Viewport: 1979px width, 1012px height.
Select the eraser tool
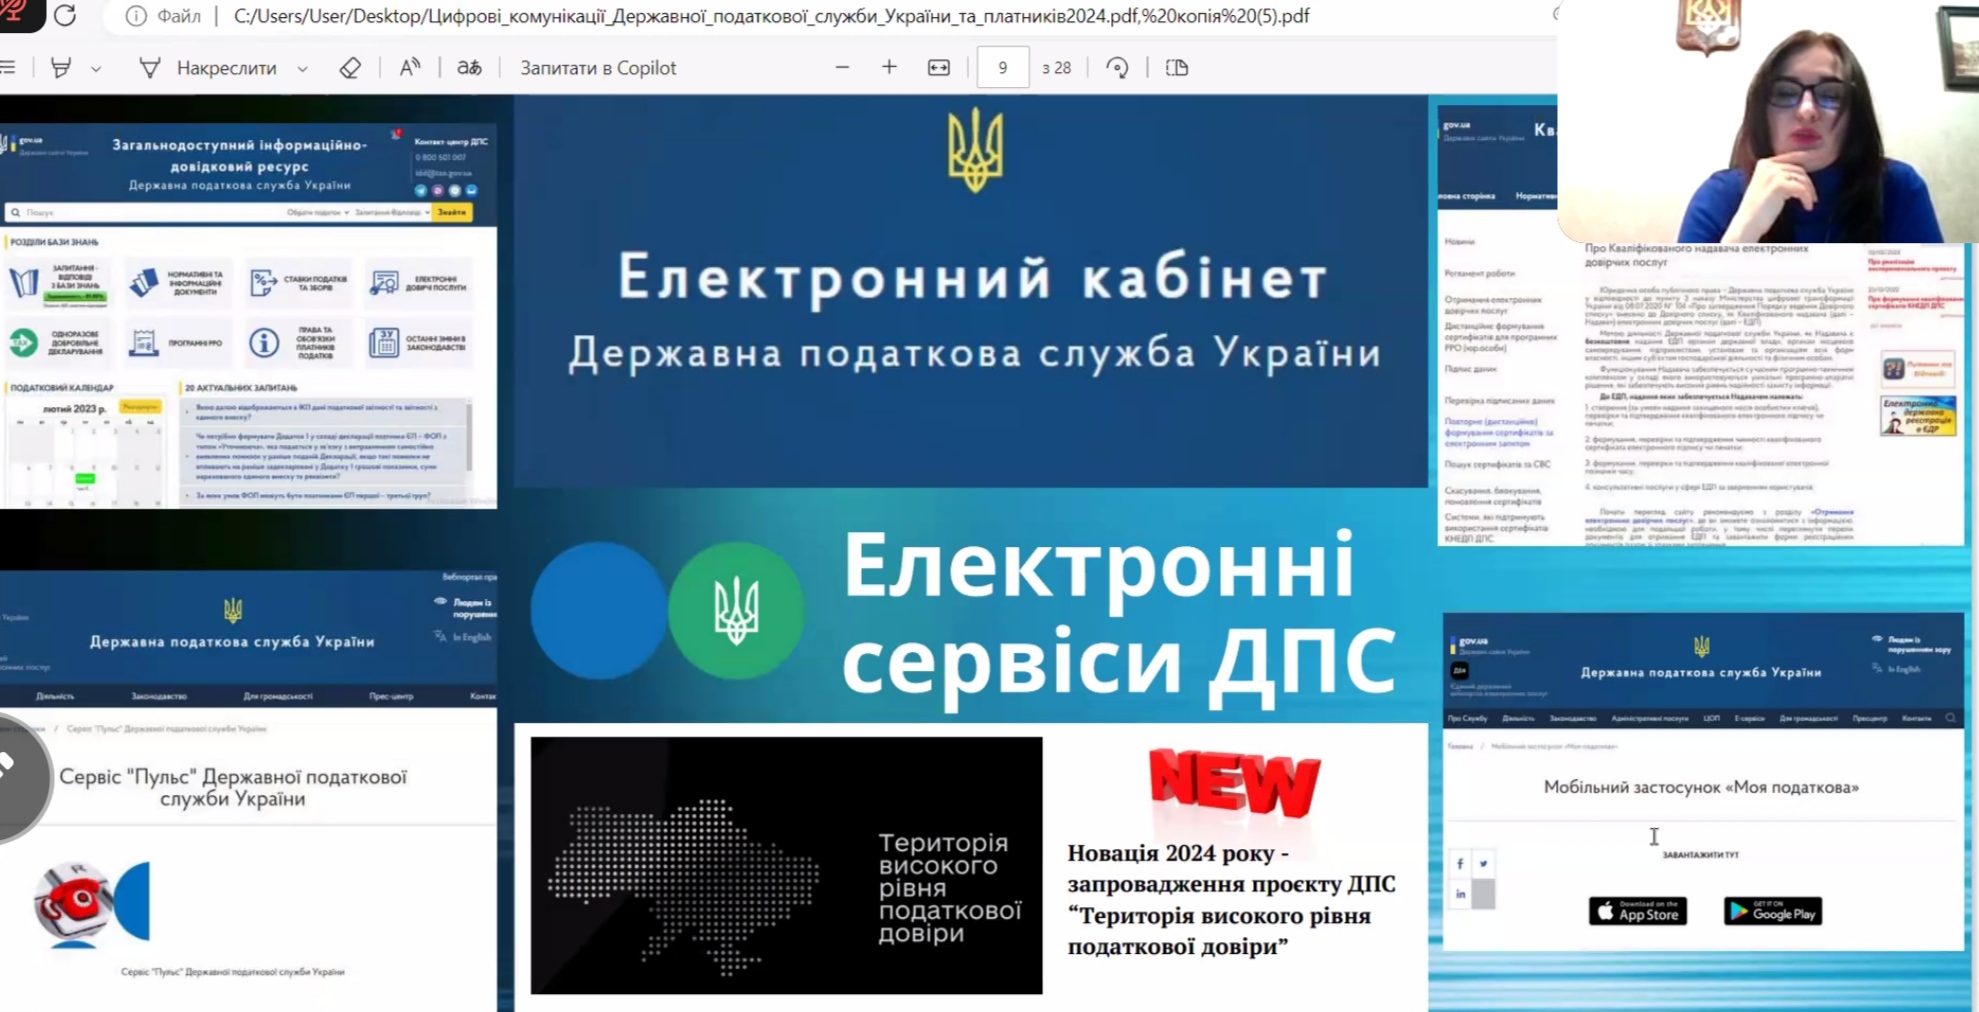350,68
